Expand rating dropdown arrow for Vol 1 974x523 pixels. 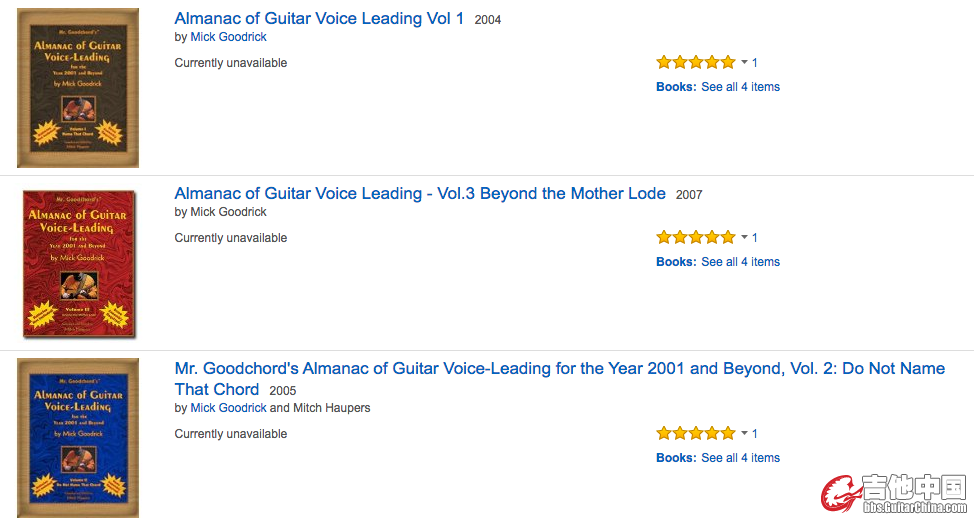point(744,63)
